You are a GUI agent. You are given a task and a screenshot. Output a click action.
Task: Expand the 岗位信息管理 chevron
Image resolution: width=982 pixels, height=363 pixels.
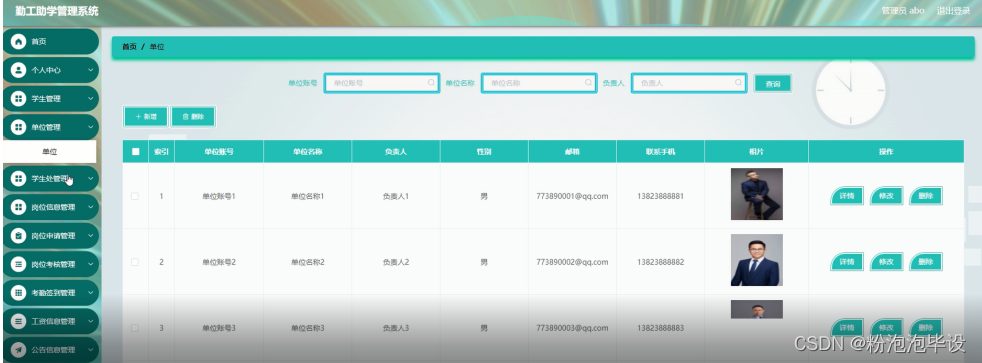[90, 207]
